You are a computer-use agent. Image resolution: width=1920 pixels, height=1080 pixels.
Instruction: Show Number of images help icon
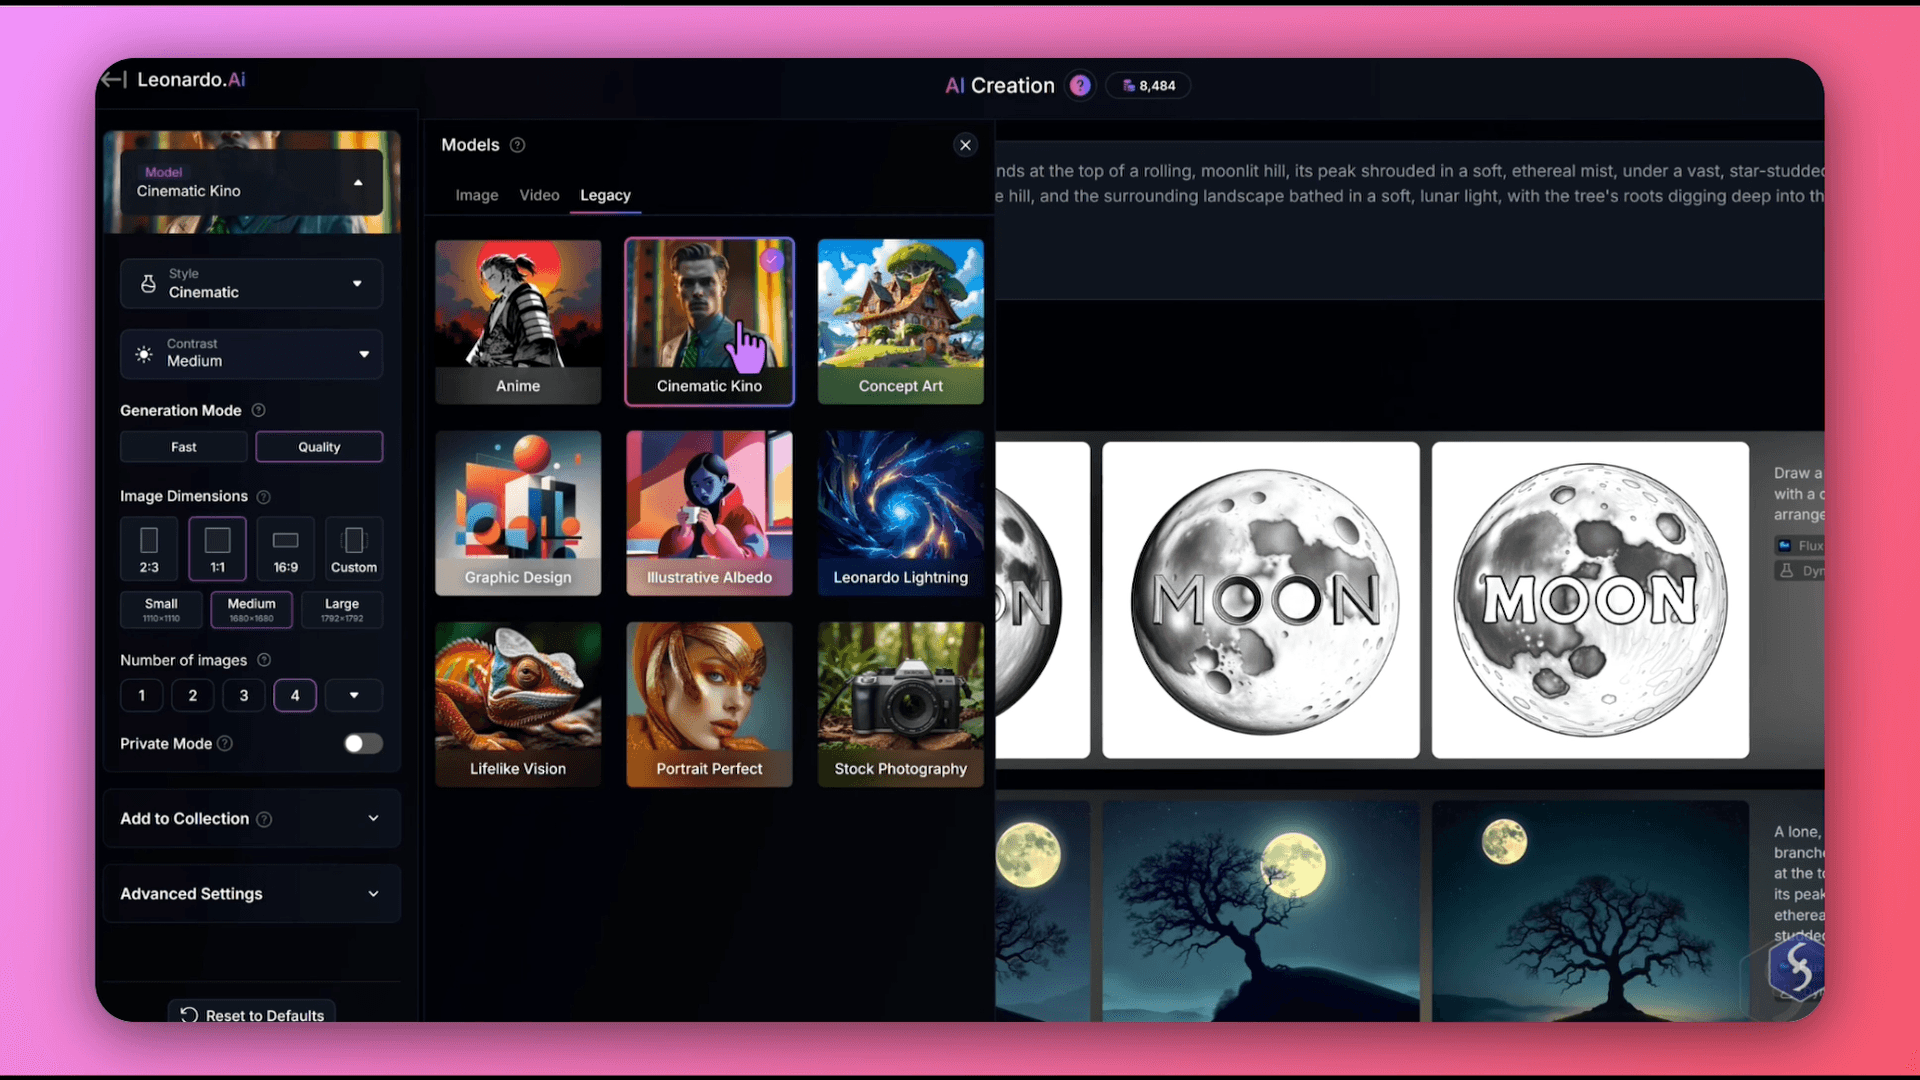coord(264,660)
